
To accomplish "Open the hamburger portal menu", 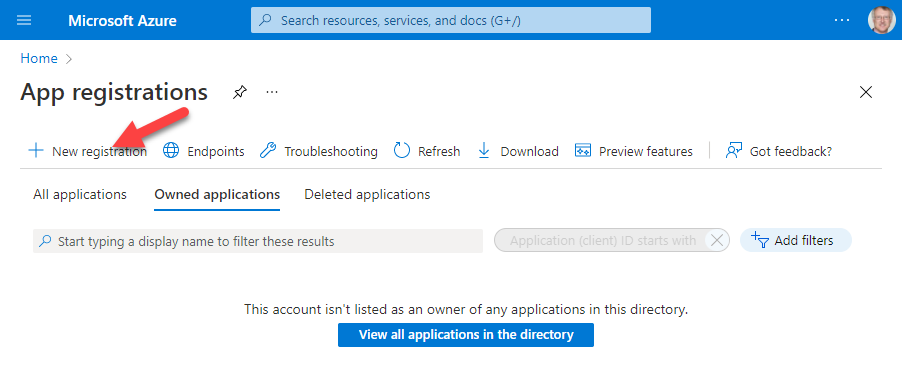I will pos(24,20).
